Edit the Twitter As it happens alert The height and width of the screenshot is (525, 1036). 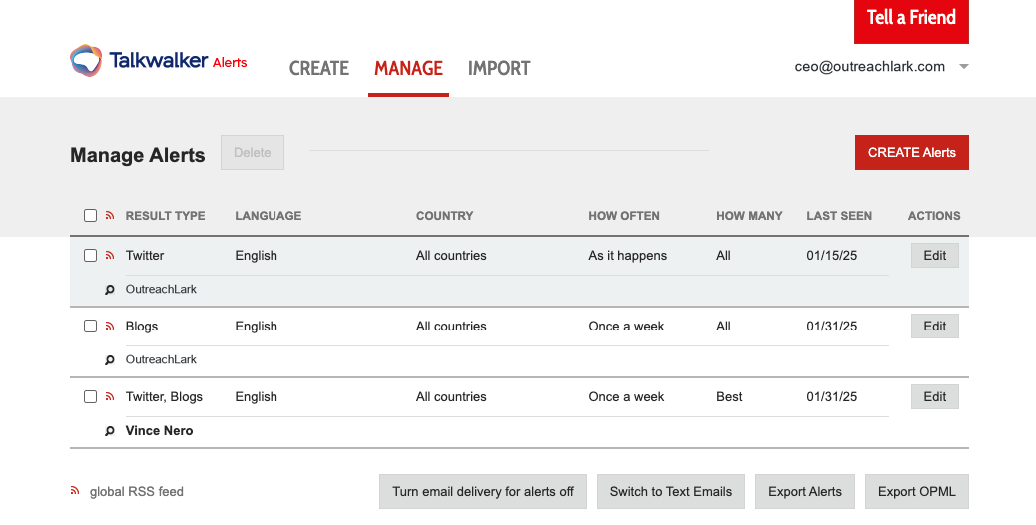[935, 256]
